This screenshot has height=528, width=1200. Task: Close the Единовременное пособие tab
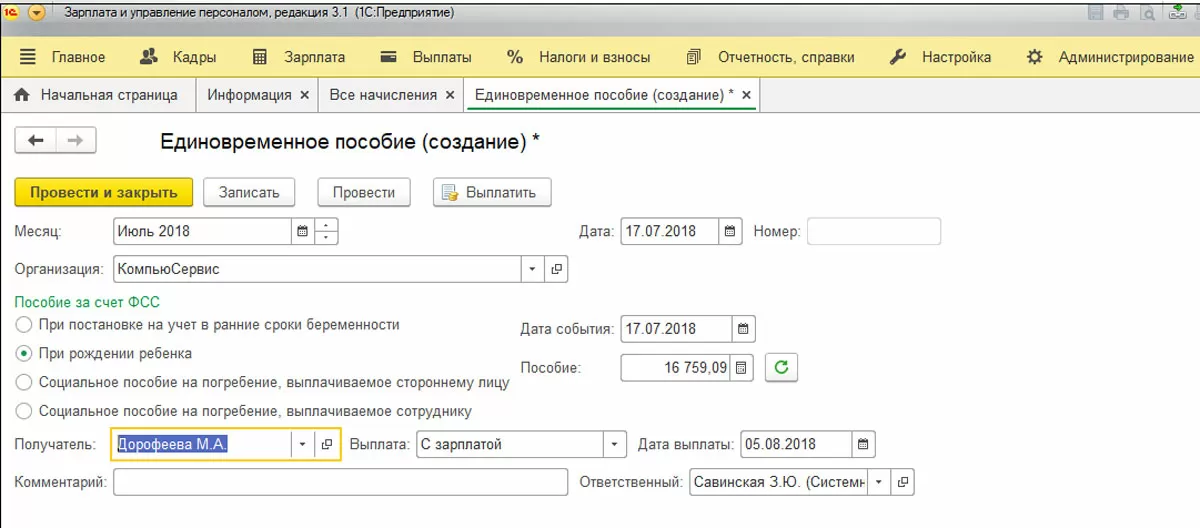(x=746, y=95)
